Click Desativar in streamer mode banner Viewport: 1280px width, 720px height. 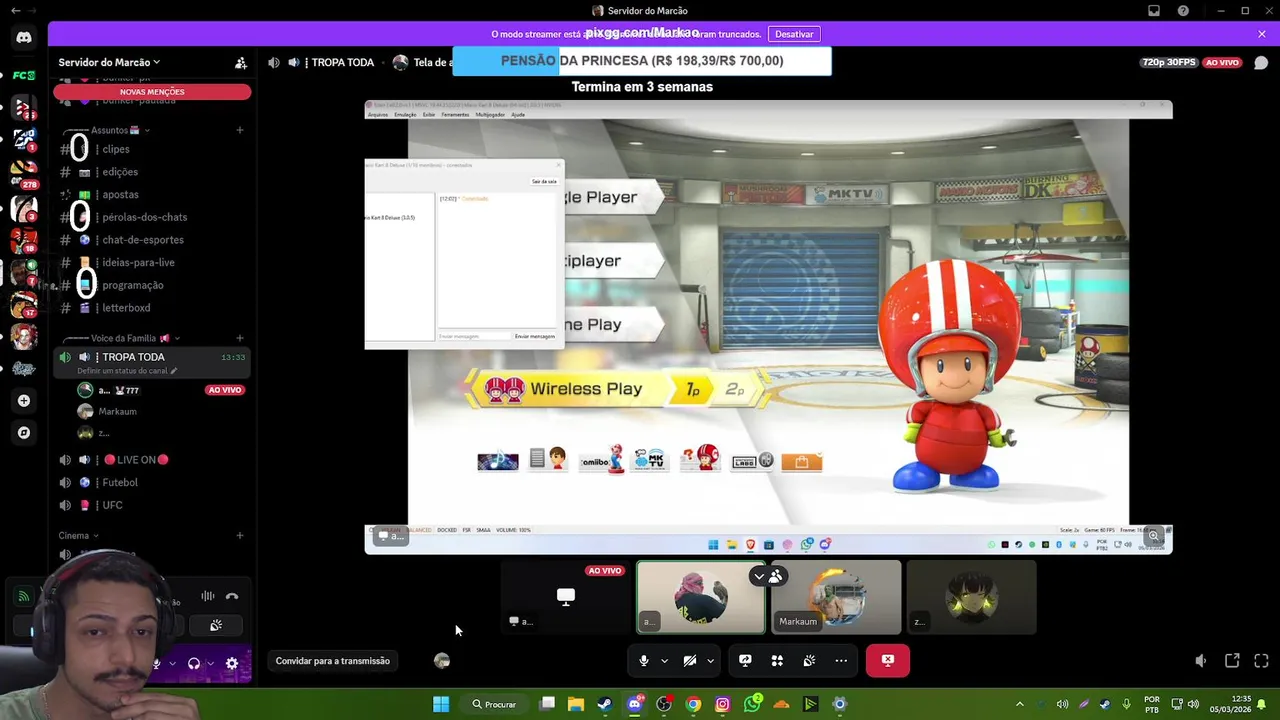click(x=794, y=34)
